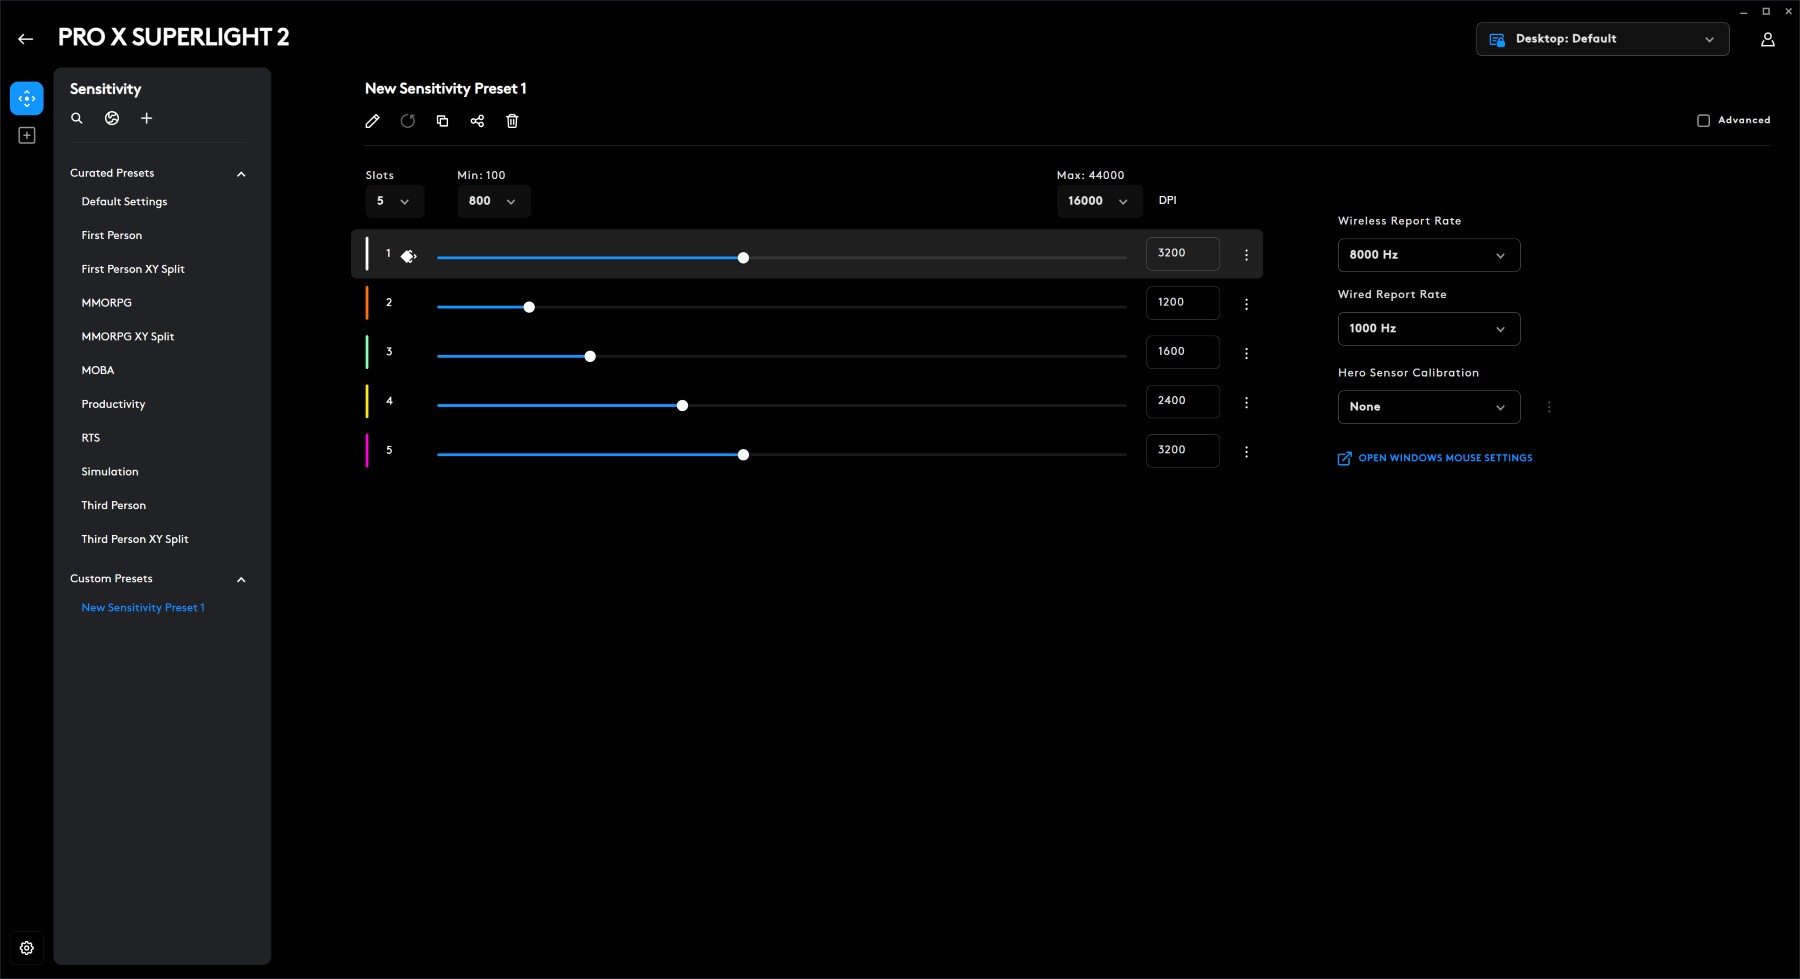Click the pencil icon to rename preset

[372, 121]
